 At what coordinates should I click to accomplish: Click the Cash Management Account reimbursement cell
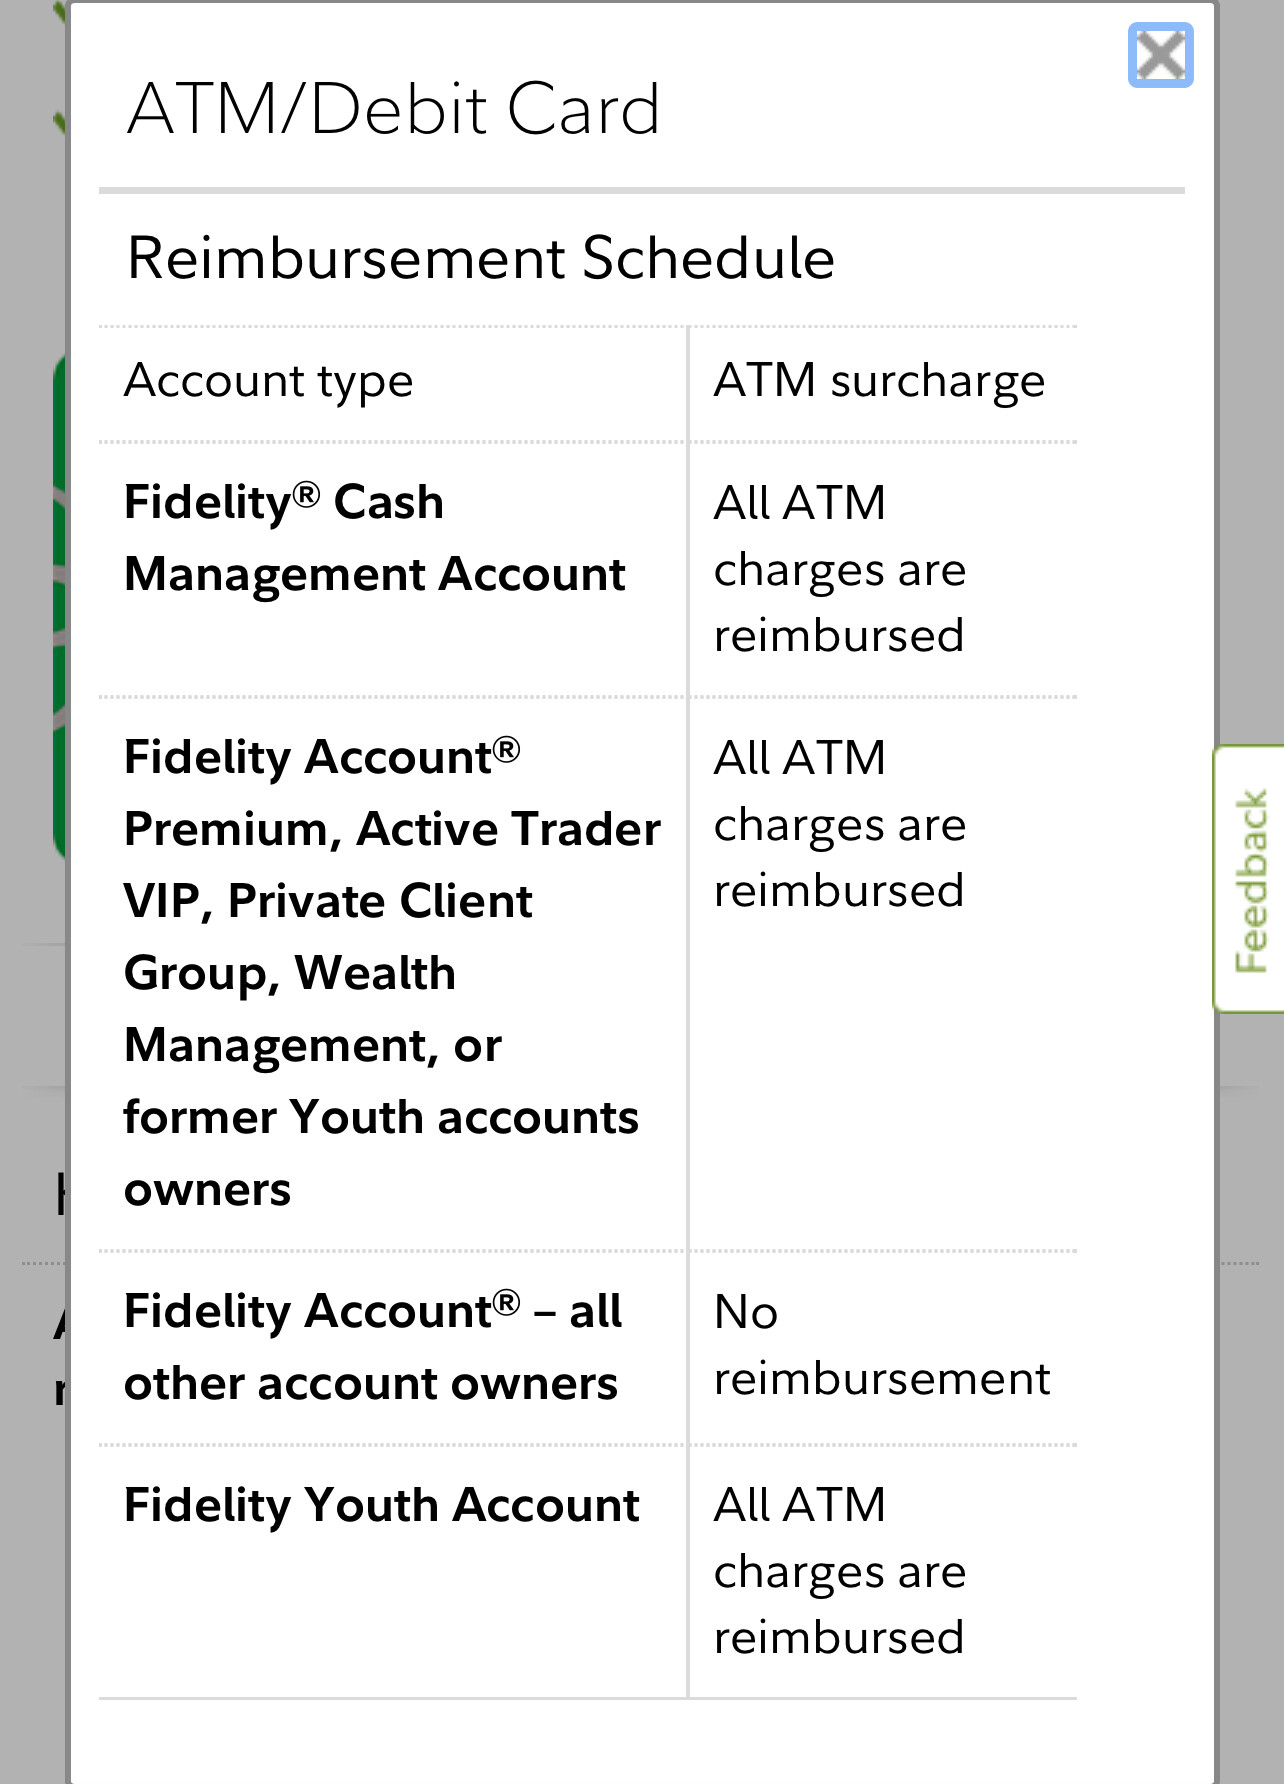click(840, 569)
